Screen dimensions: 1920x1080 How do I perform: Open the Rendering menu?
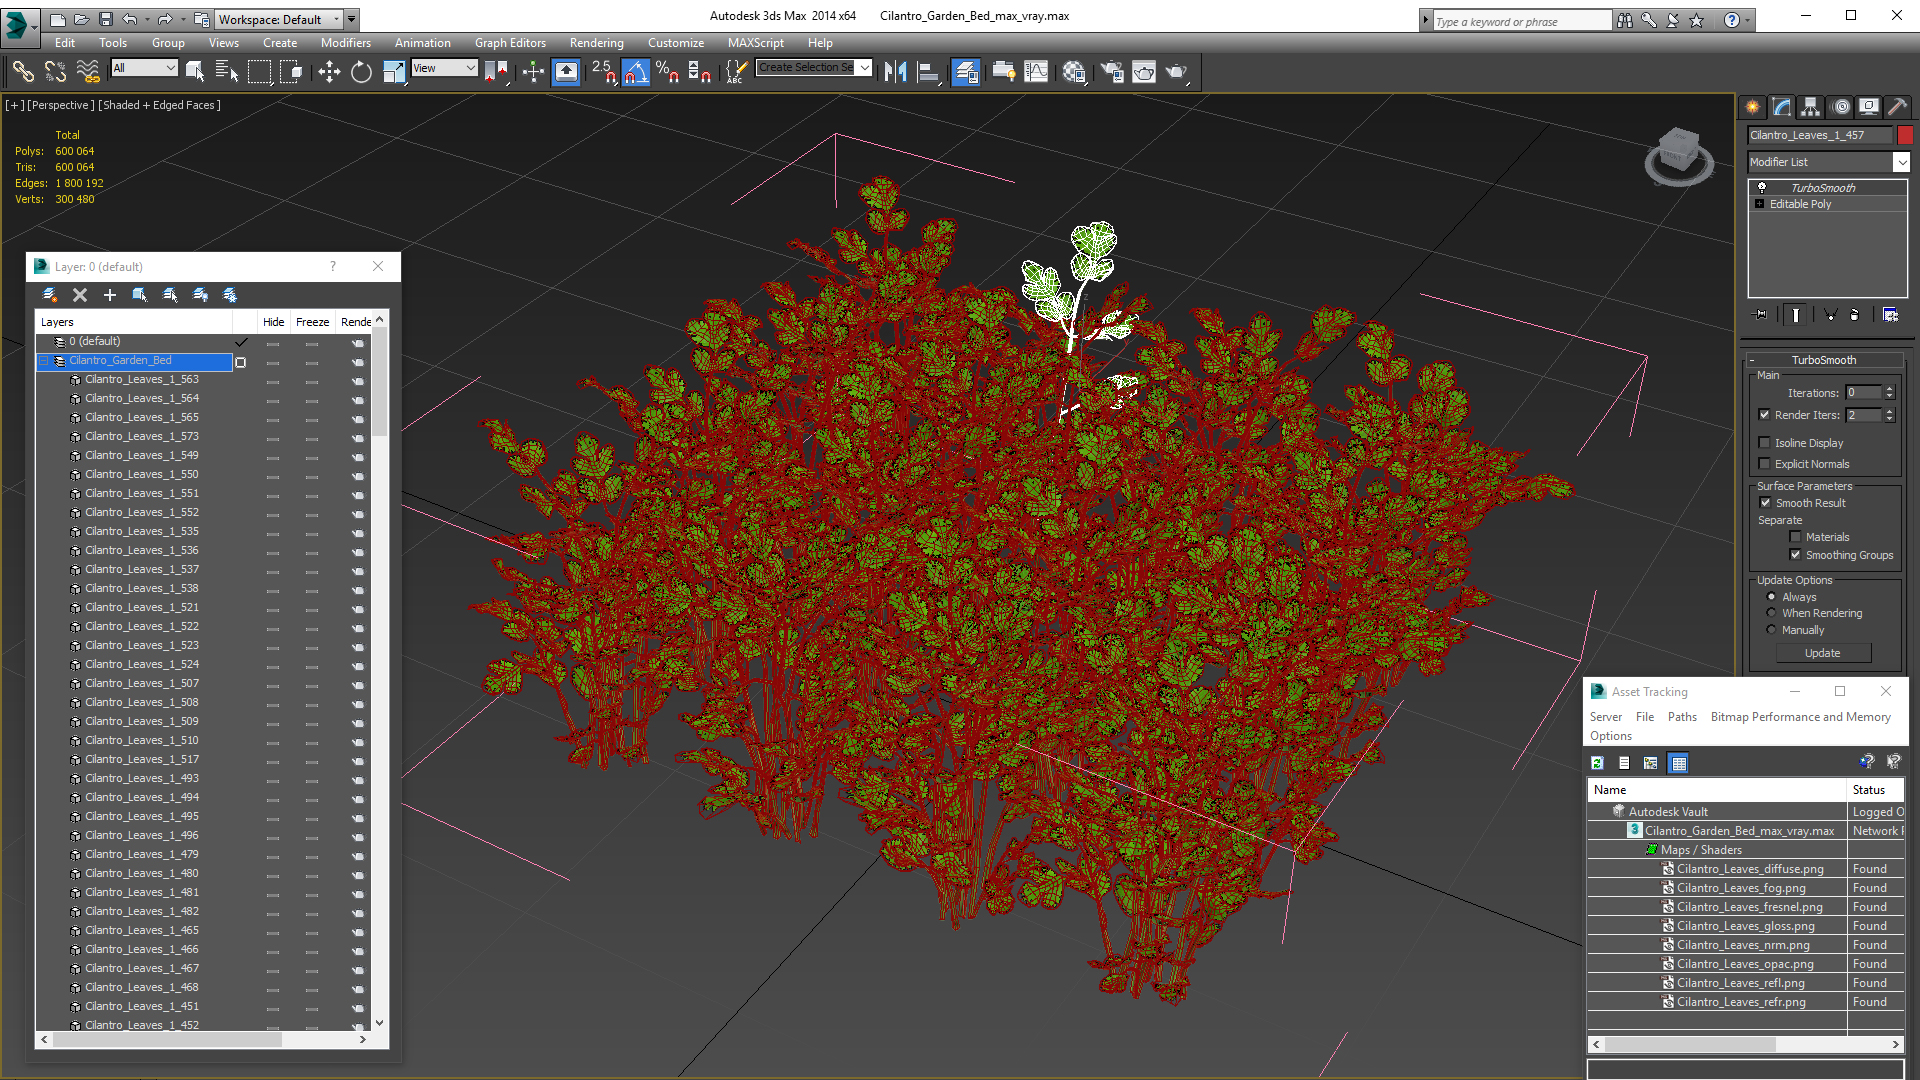coord(596,43)
